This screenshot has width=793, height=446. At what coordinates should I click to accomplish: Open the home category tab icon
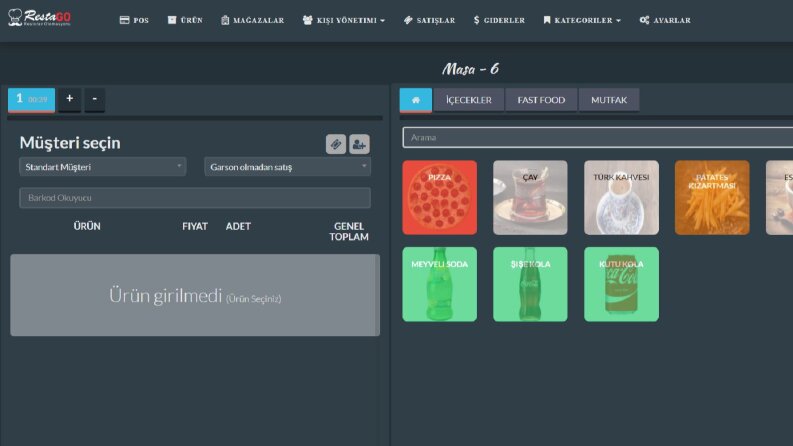(x=416, y=100)
